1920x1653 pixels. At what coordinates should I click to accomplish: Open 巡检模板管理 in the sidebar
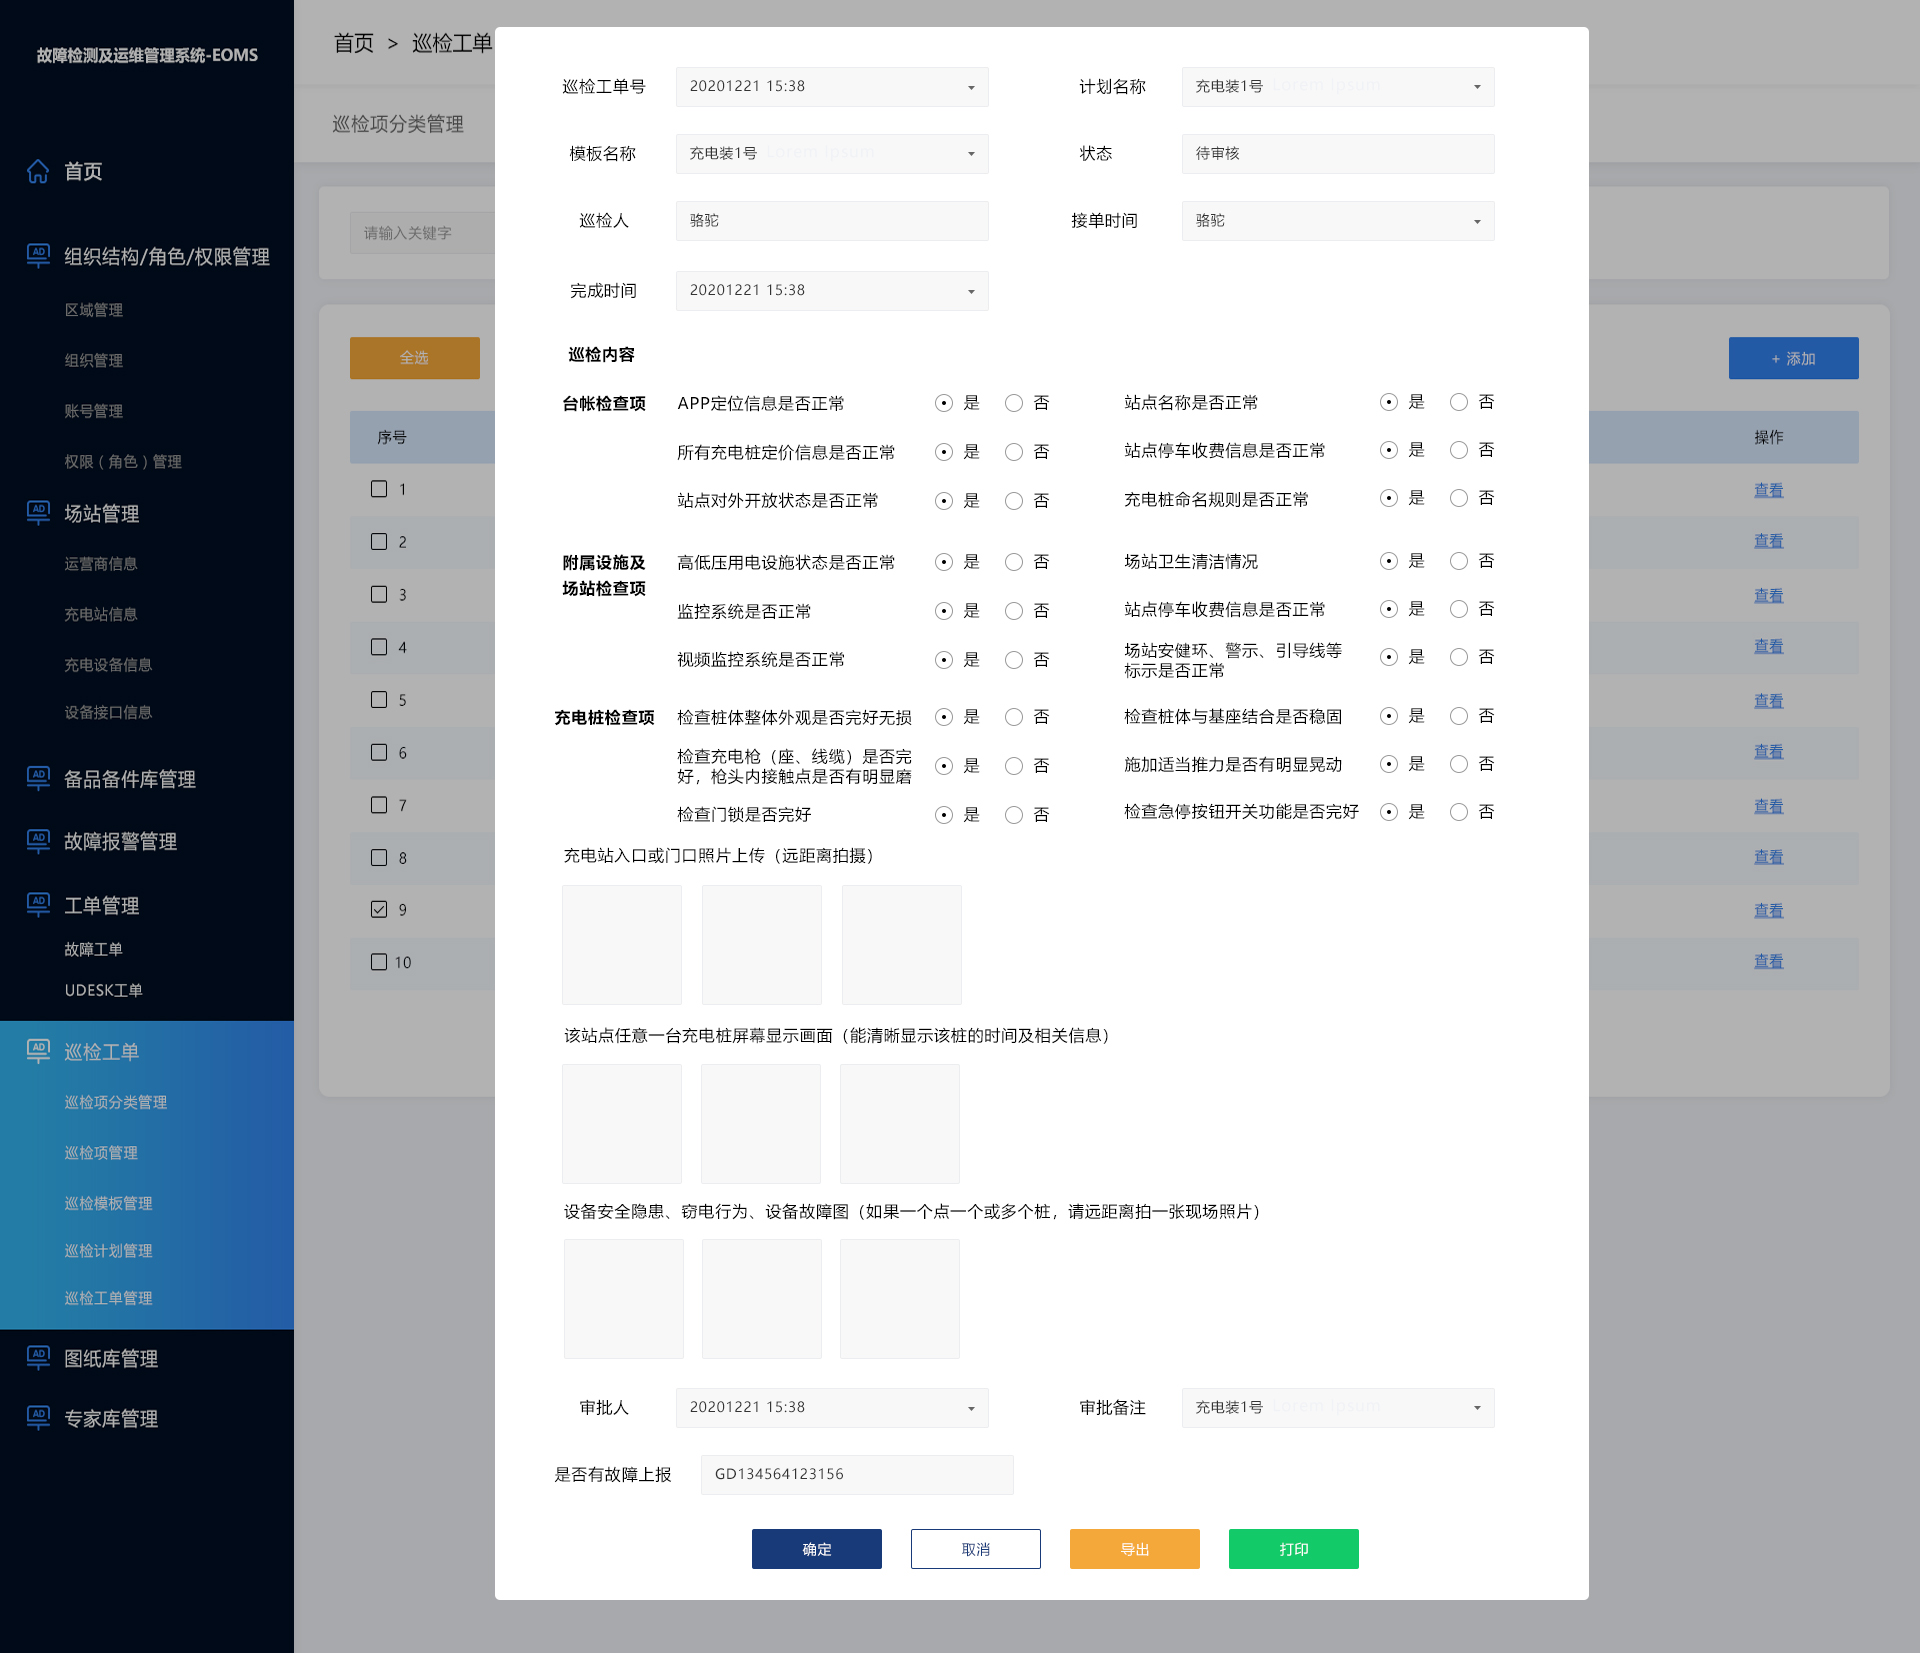click(108, 1203)
